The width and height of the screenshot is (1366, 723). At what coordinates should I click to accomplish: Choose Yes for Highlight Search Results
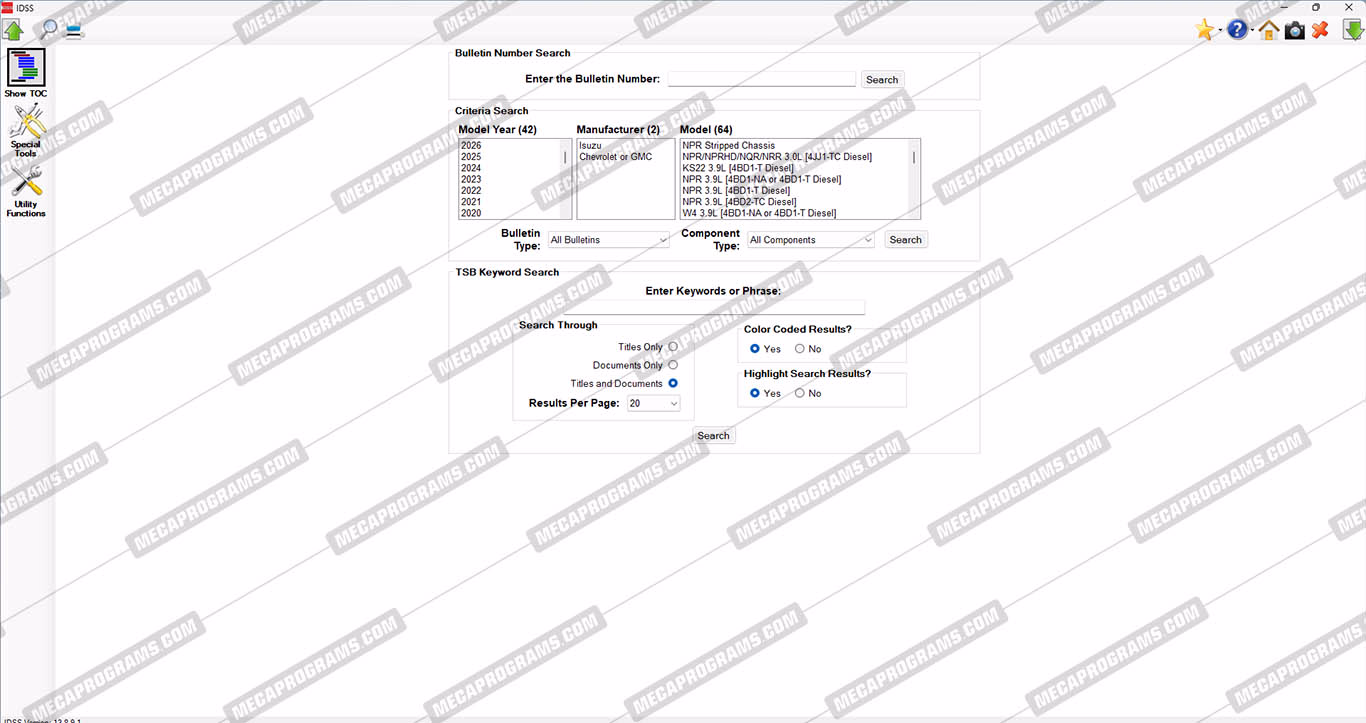click(x=755, y=393)
